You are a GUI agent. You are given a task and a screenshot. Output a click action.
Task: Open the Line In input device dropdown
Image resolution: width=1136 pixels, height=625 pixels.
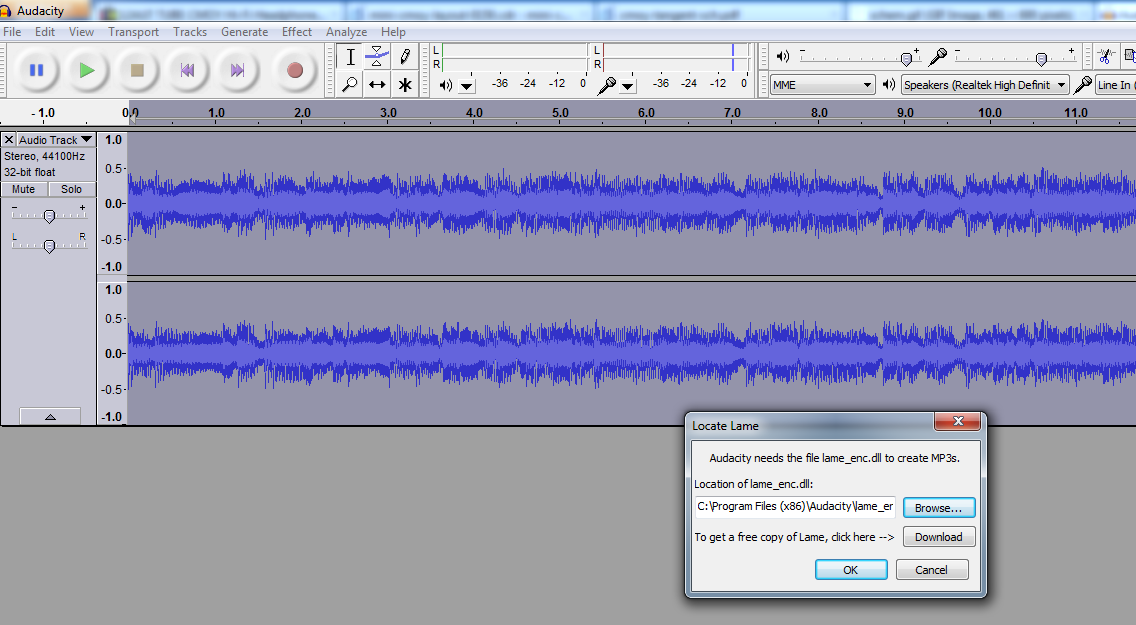(x=1116, y=85)
